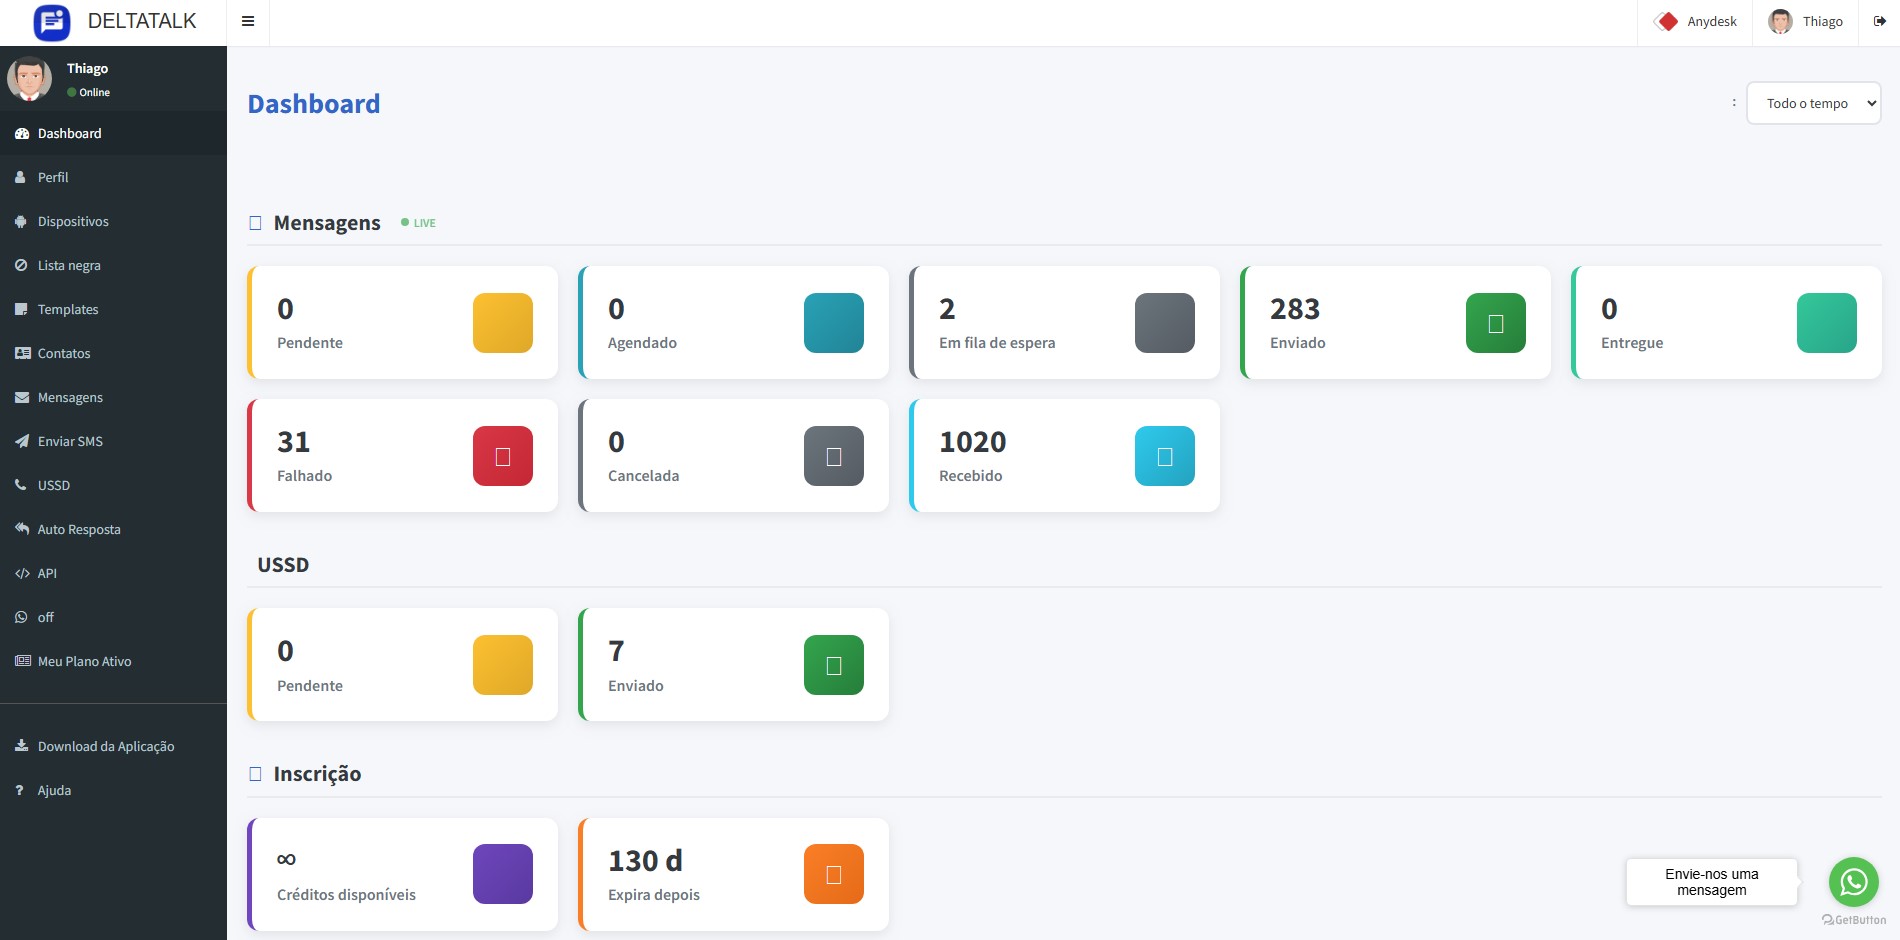
Task: Select Lista negra in sidebar
Action: pyautogui.click(x=69, y=265)
